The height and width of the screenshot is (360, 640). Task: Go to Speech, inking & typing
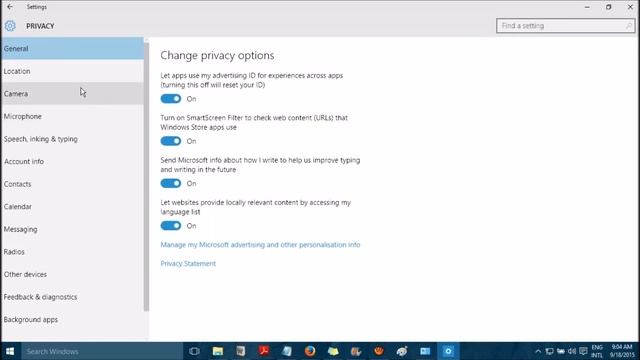point(72,139)
